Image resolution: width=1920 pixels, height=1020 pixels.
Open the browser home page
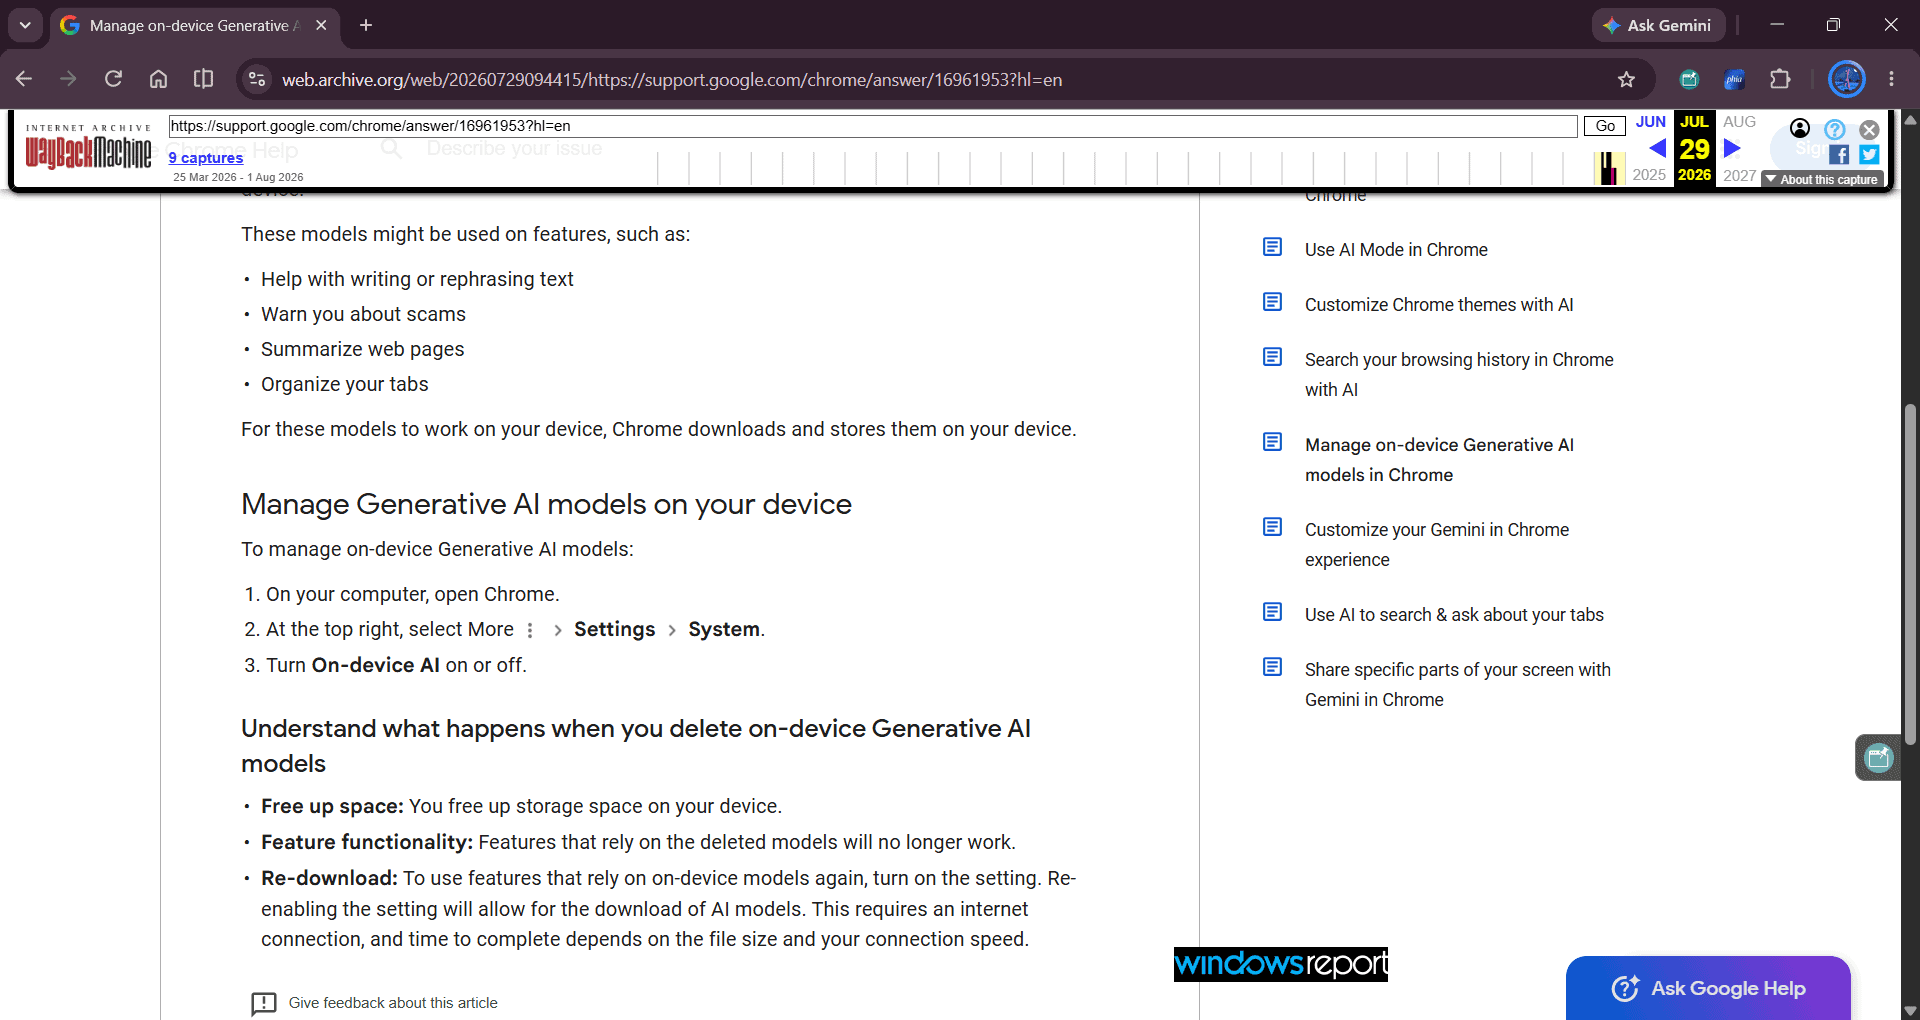tap(158, 79)
